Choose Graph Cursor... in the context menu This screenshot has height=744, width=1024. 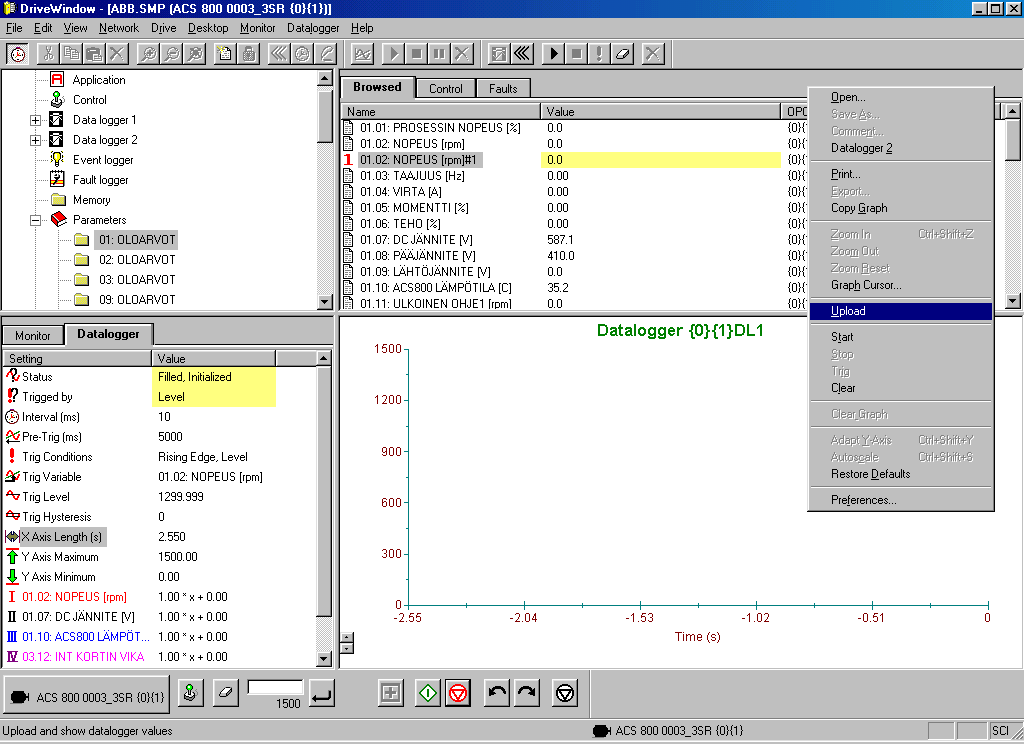point(901,285)
